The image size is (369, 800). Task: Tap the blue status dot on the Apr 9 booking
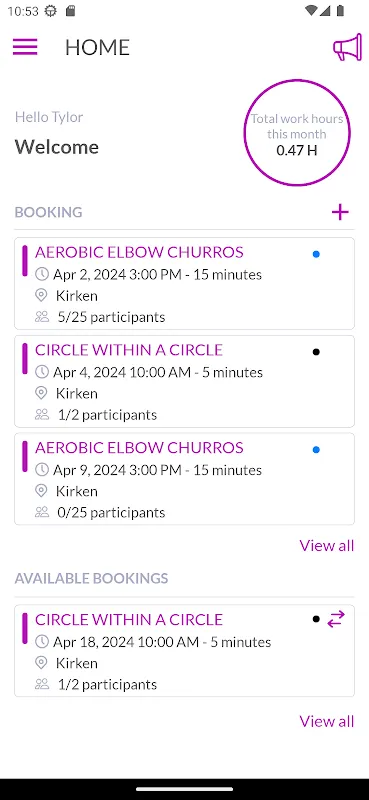click(316, 450)
